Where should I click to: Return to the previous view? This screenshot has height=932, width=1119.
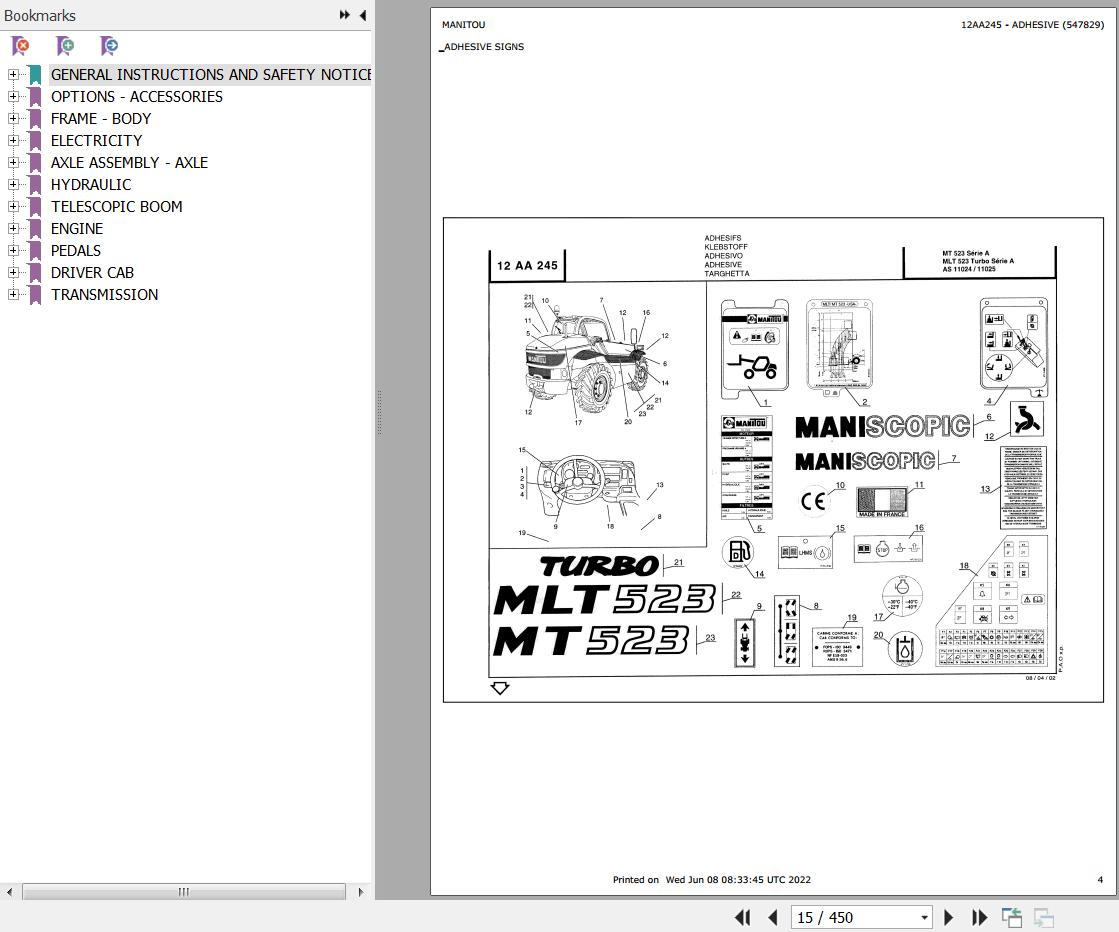click(1011, 917)
